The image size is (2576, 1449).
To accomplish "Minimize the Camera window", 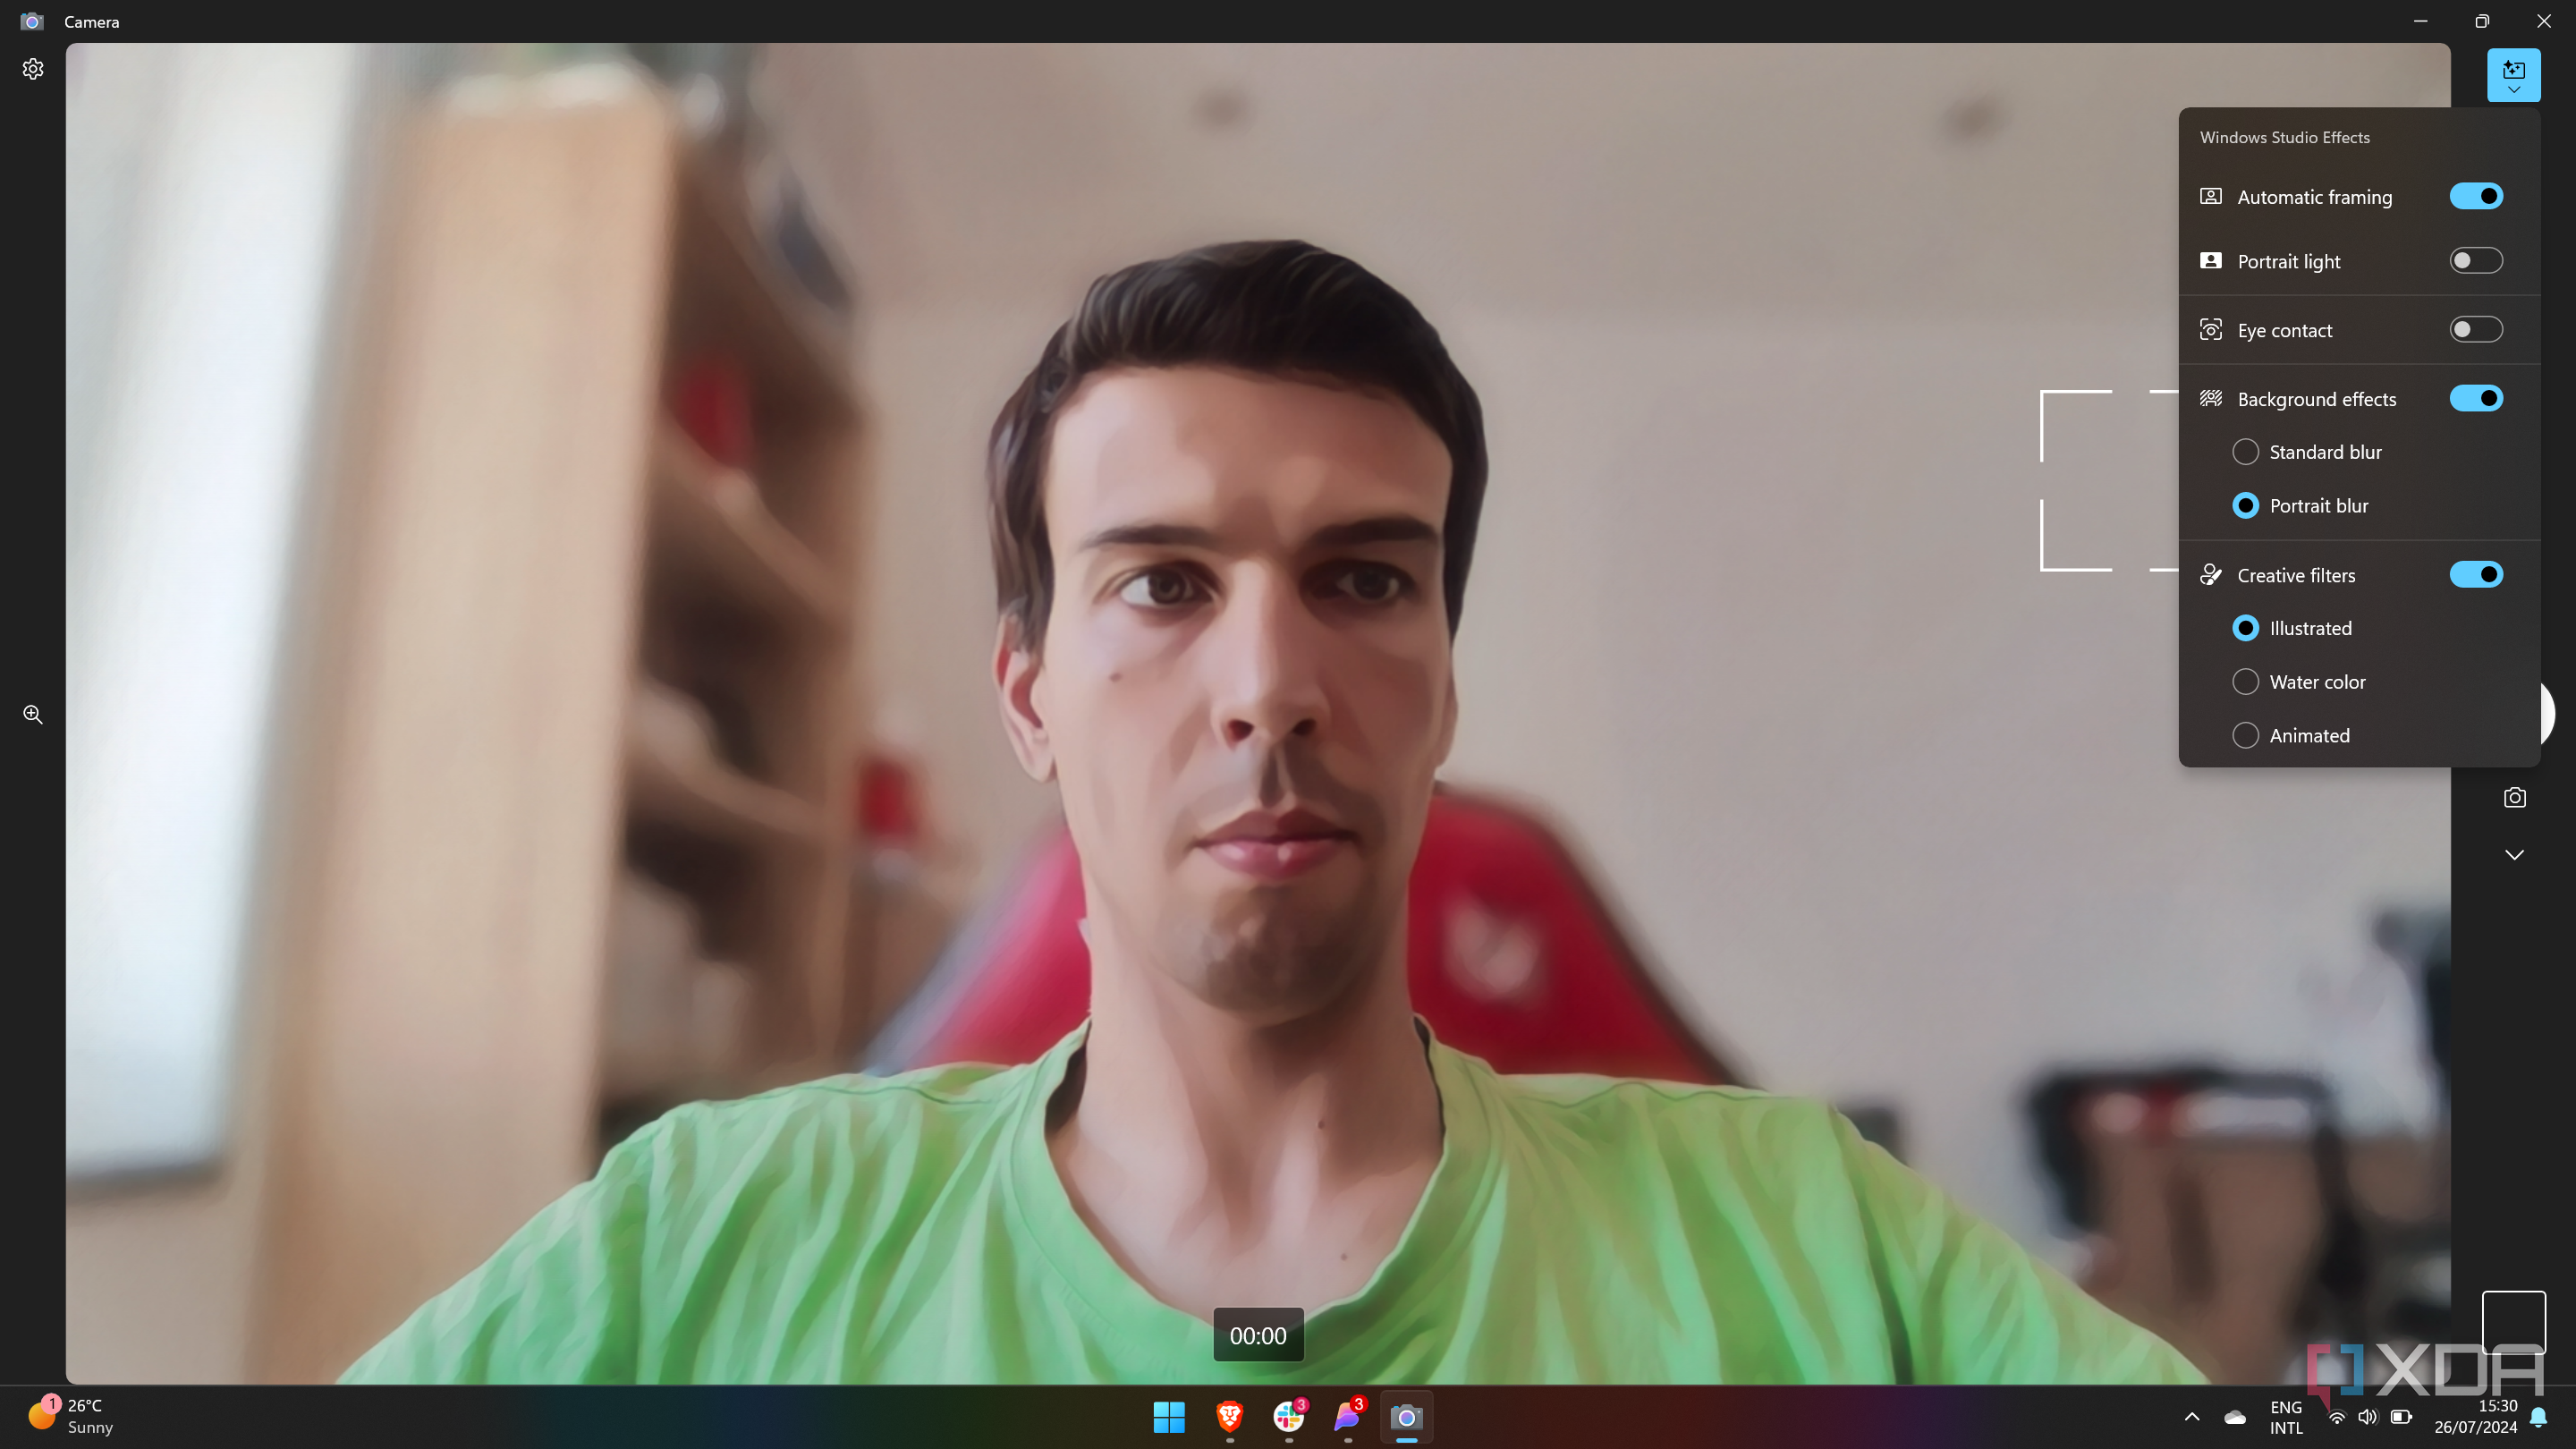I will [2420, 21].
